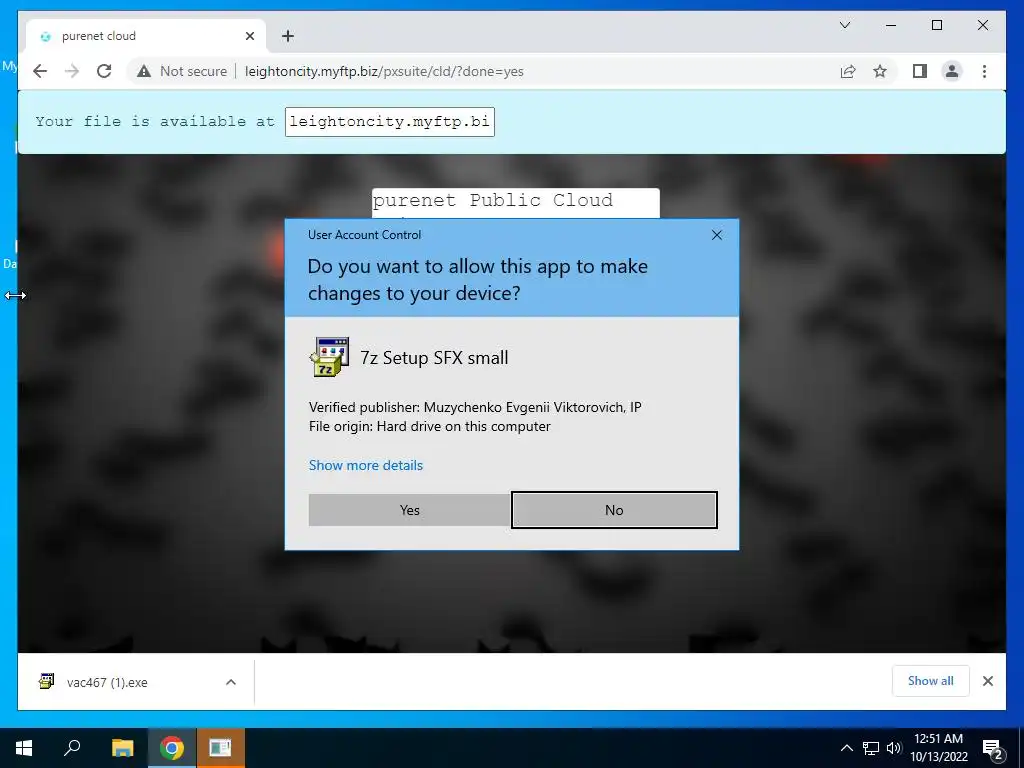Screen dimensions: 1024x768
Task: Click Verified publisher Muzychenko text
Action: tap(475, 408)
